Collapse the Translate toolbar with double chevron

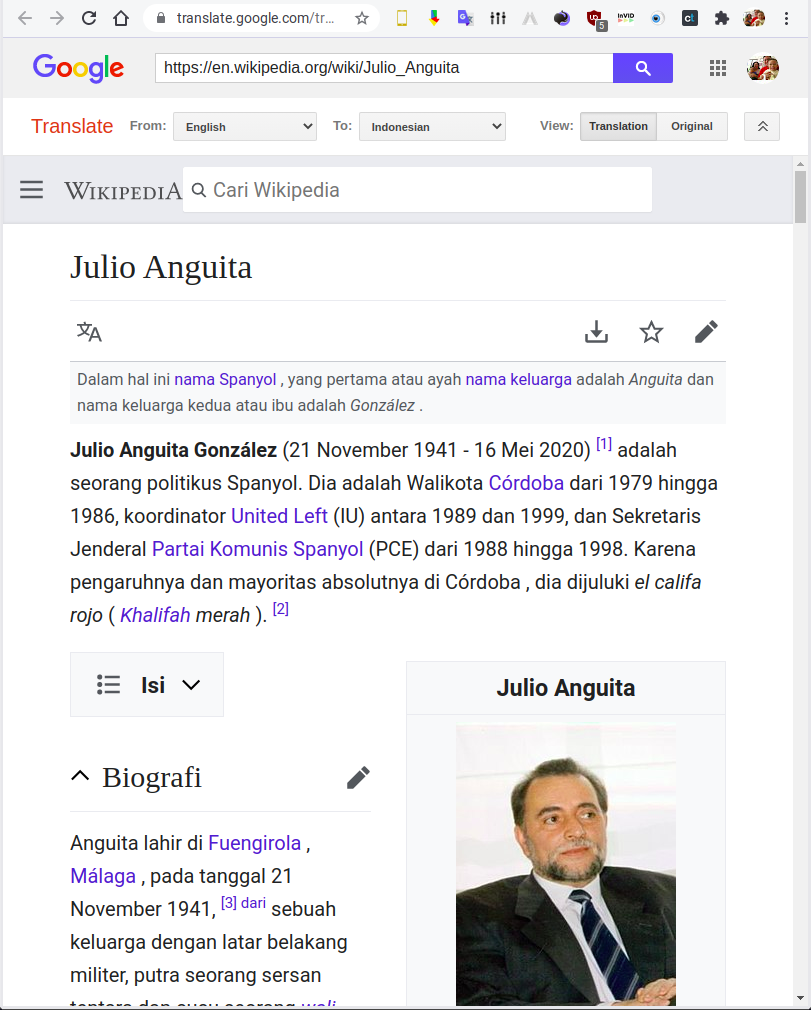(762, 126)
